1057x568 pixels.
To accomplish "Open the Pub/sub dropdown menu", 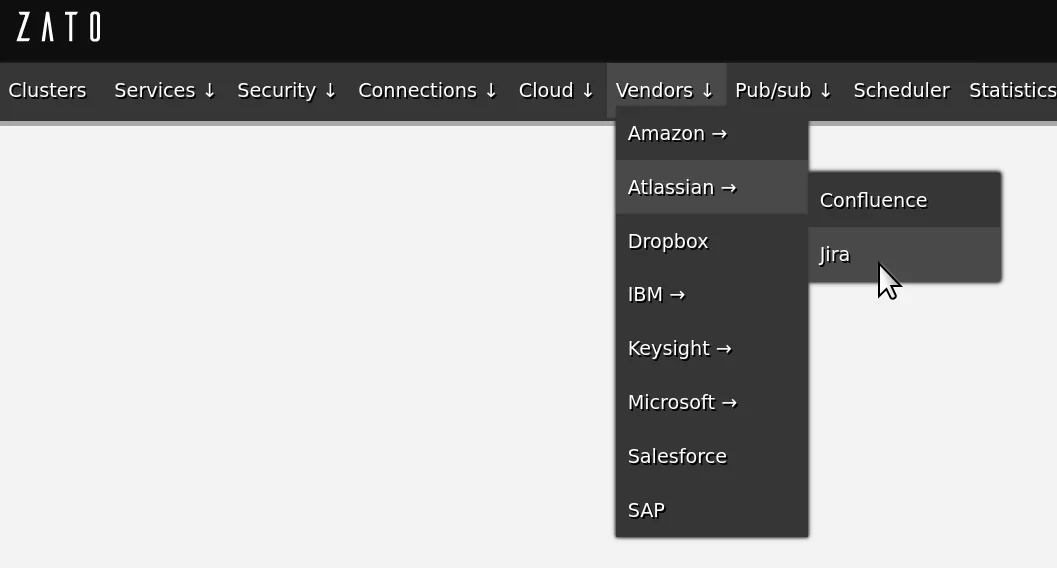I will (783, 91).
